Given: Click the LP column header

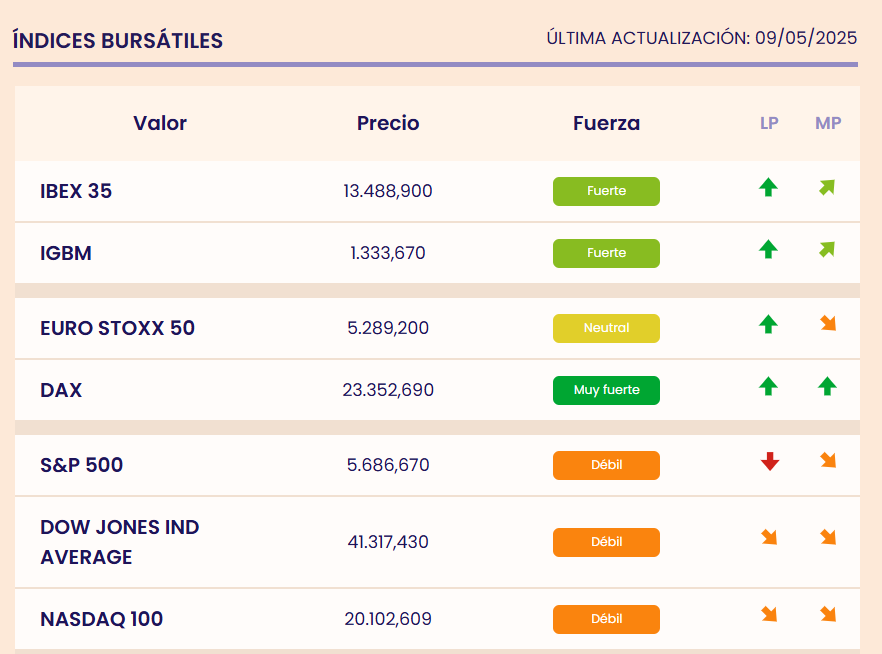Looking at the screenshot, I should (x=769, y=124).
